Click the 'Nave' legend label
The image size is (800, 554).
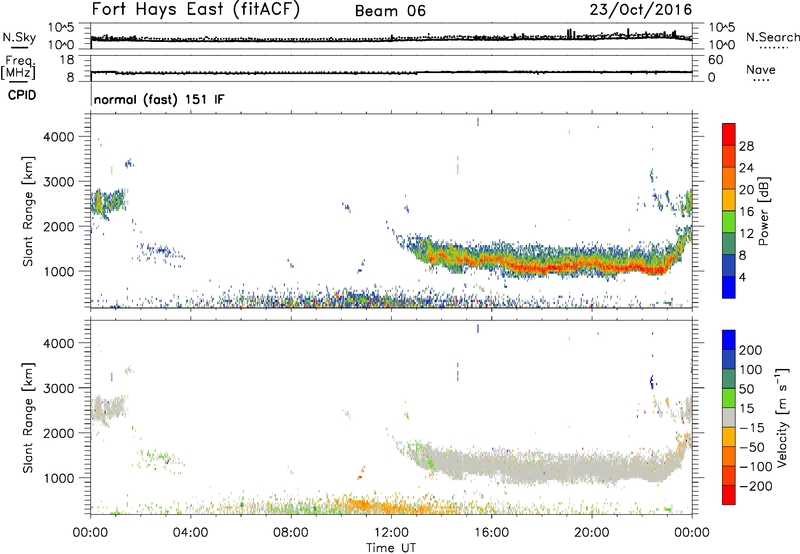pos(761,70)
